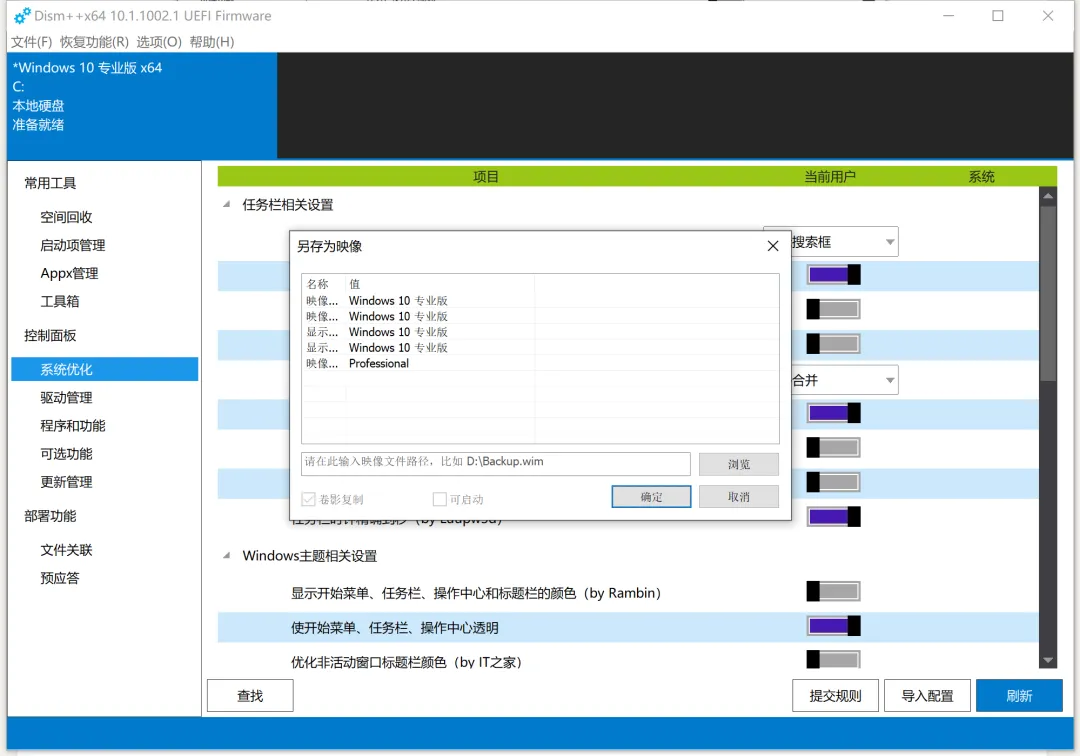The width and height of the screenshot is (1080, 756).
Task: Click the image file path input field
Action: click(496, 463)
